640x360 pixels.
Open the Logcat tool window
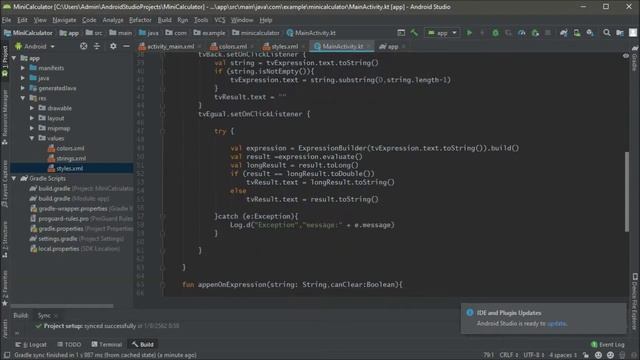tap(31, 344)
